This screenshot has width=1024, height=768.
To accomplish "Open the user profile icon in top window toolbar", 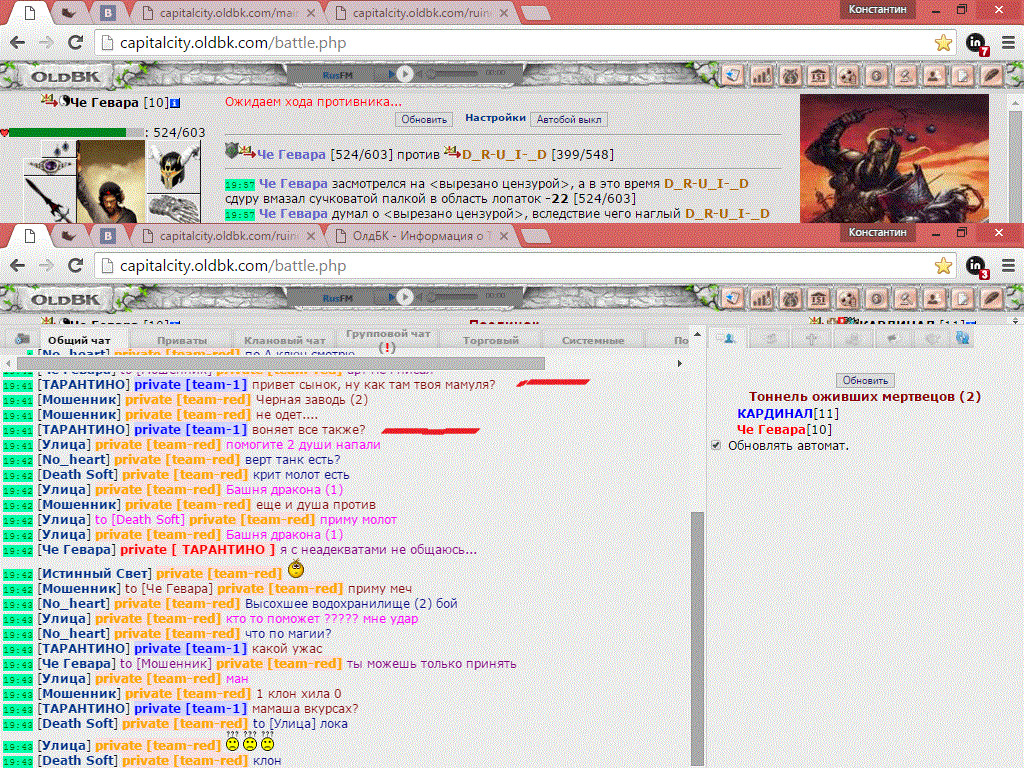I will (x=934, y=76).
